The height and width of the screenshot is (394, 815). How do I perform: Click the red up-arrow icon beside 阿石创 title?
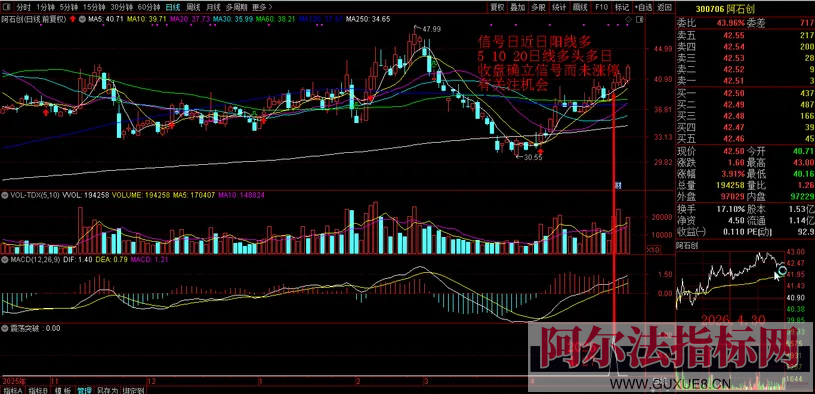coord(73,19)
